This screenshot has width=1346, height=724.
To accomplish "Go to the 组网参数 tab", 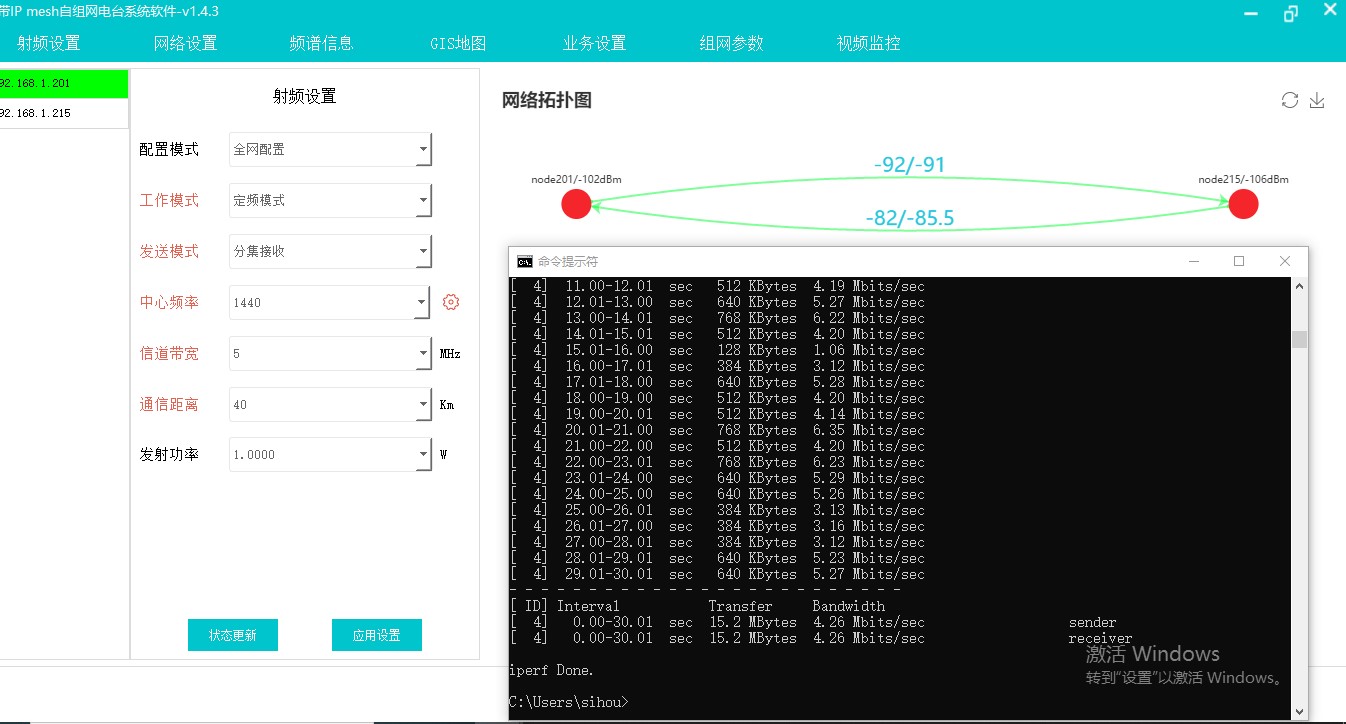I will (731, 44).
